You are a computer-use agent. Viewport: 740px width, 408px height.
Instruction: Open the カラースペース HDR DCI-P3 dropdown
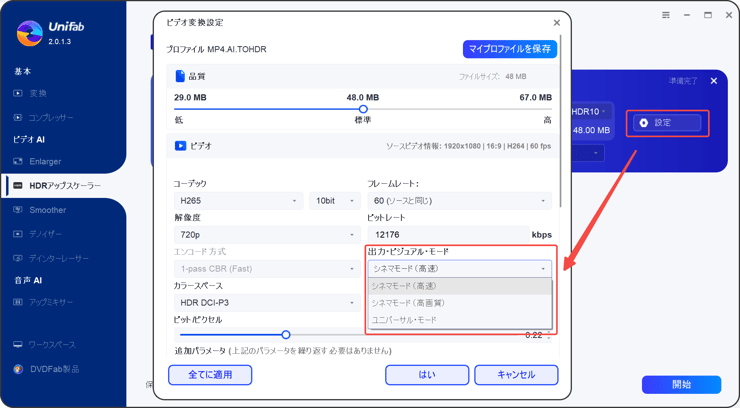click(267, 303)
